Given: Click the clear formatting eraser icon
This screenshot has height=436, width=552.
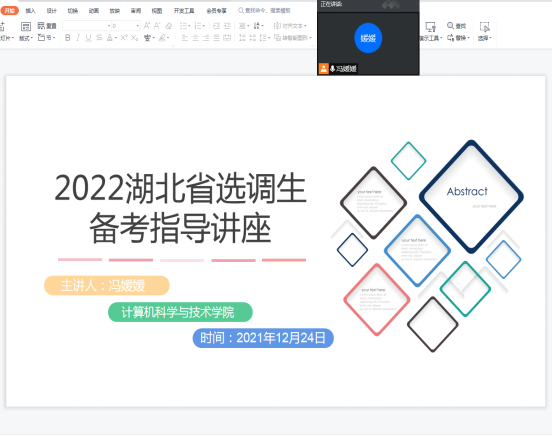Looking at the screenshot, I should tap(169, 26).
